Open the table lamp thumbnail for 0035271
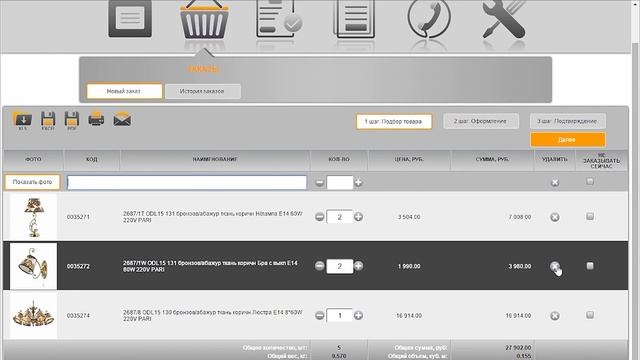 [33, 217]
